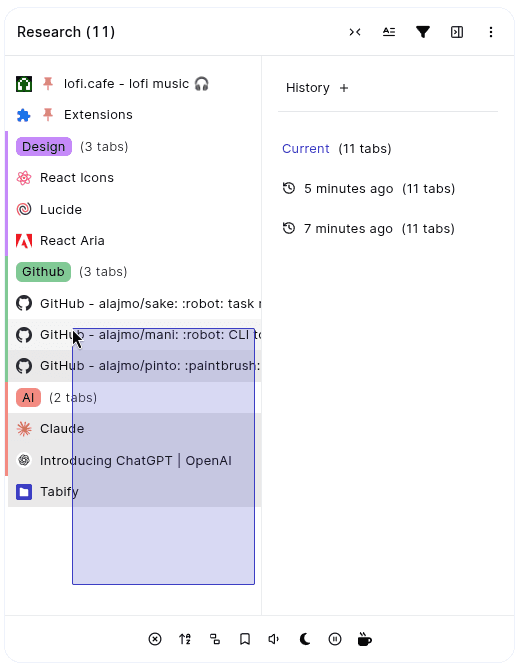Collapse the red AI group label
520x669 pixels.
tap(28, 398)
